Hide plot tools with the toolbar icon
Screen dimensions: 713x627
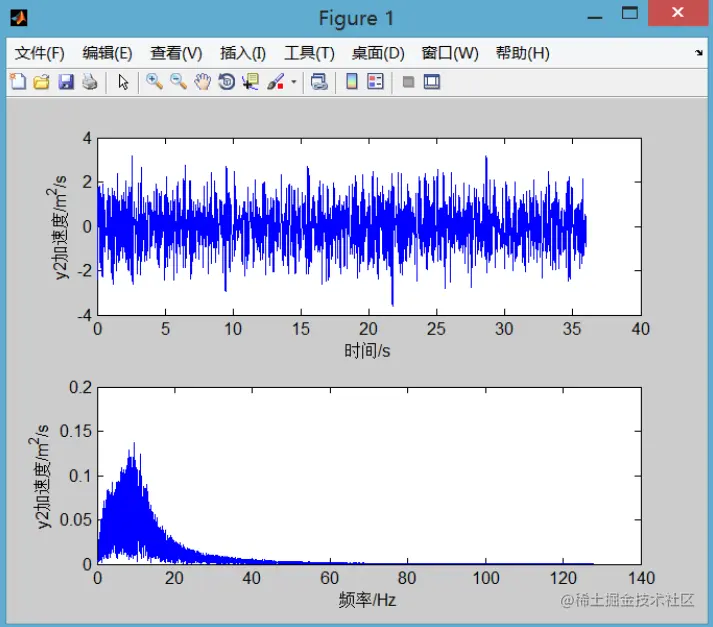click(408, 82)
